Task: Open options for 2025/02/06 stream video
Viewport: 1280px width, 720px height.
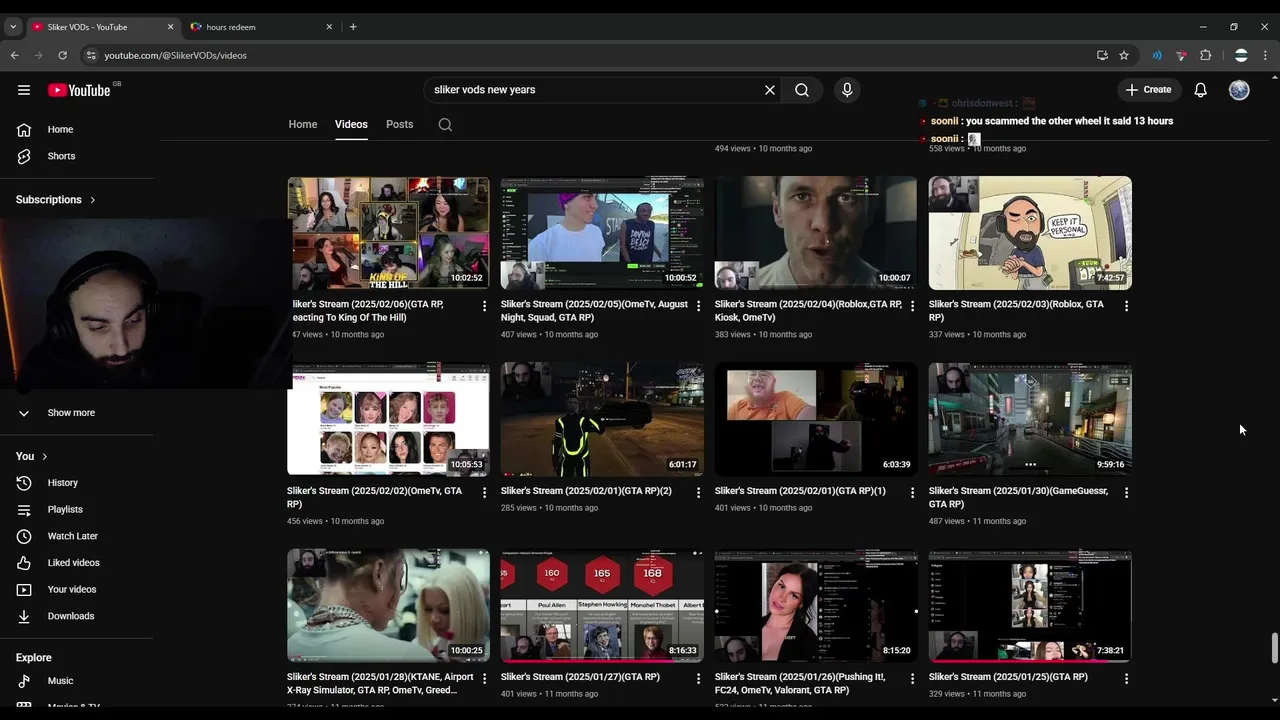Action: point(485,306)
